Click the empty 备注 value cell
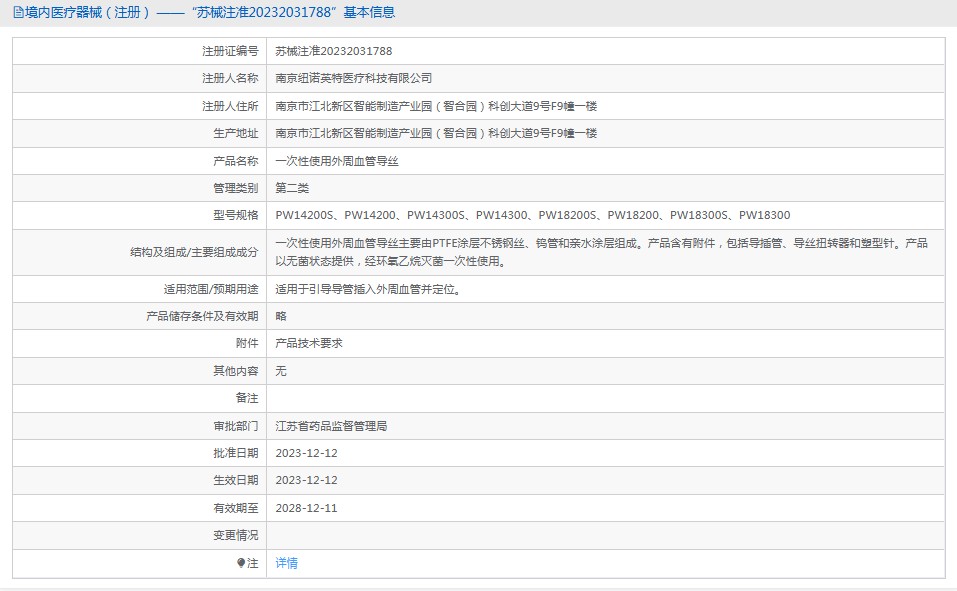 pos(605,398)
